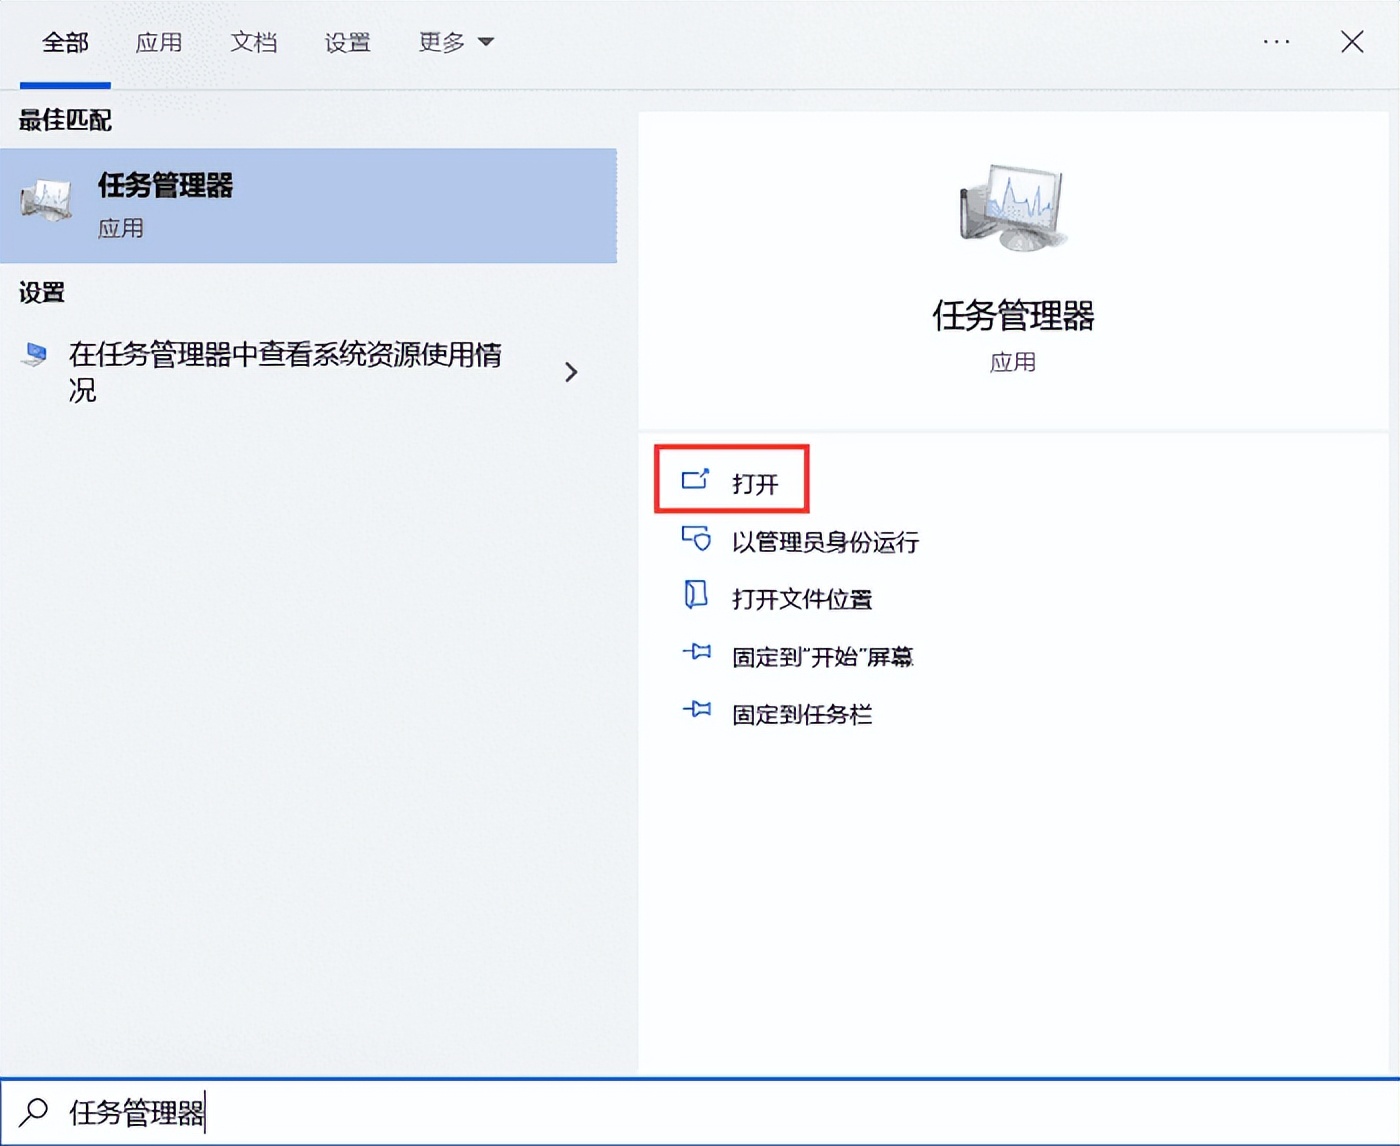Viewport: 1400px width, 1146px height.
Task: Switch to the 应用 tab
Action: [159, 43]
